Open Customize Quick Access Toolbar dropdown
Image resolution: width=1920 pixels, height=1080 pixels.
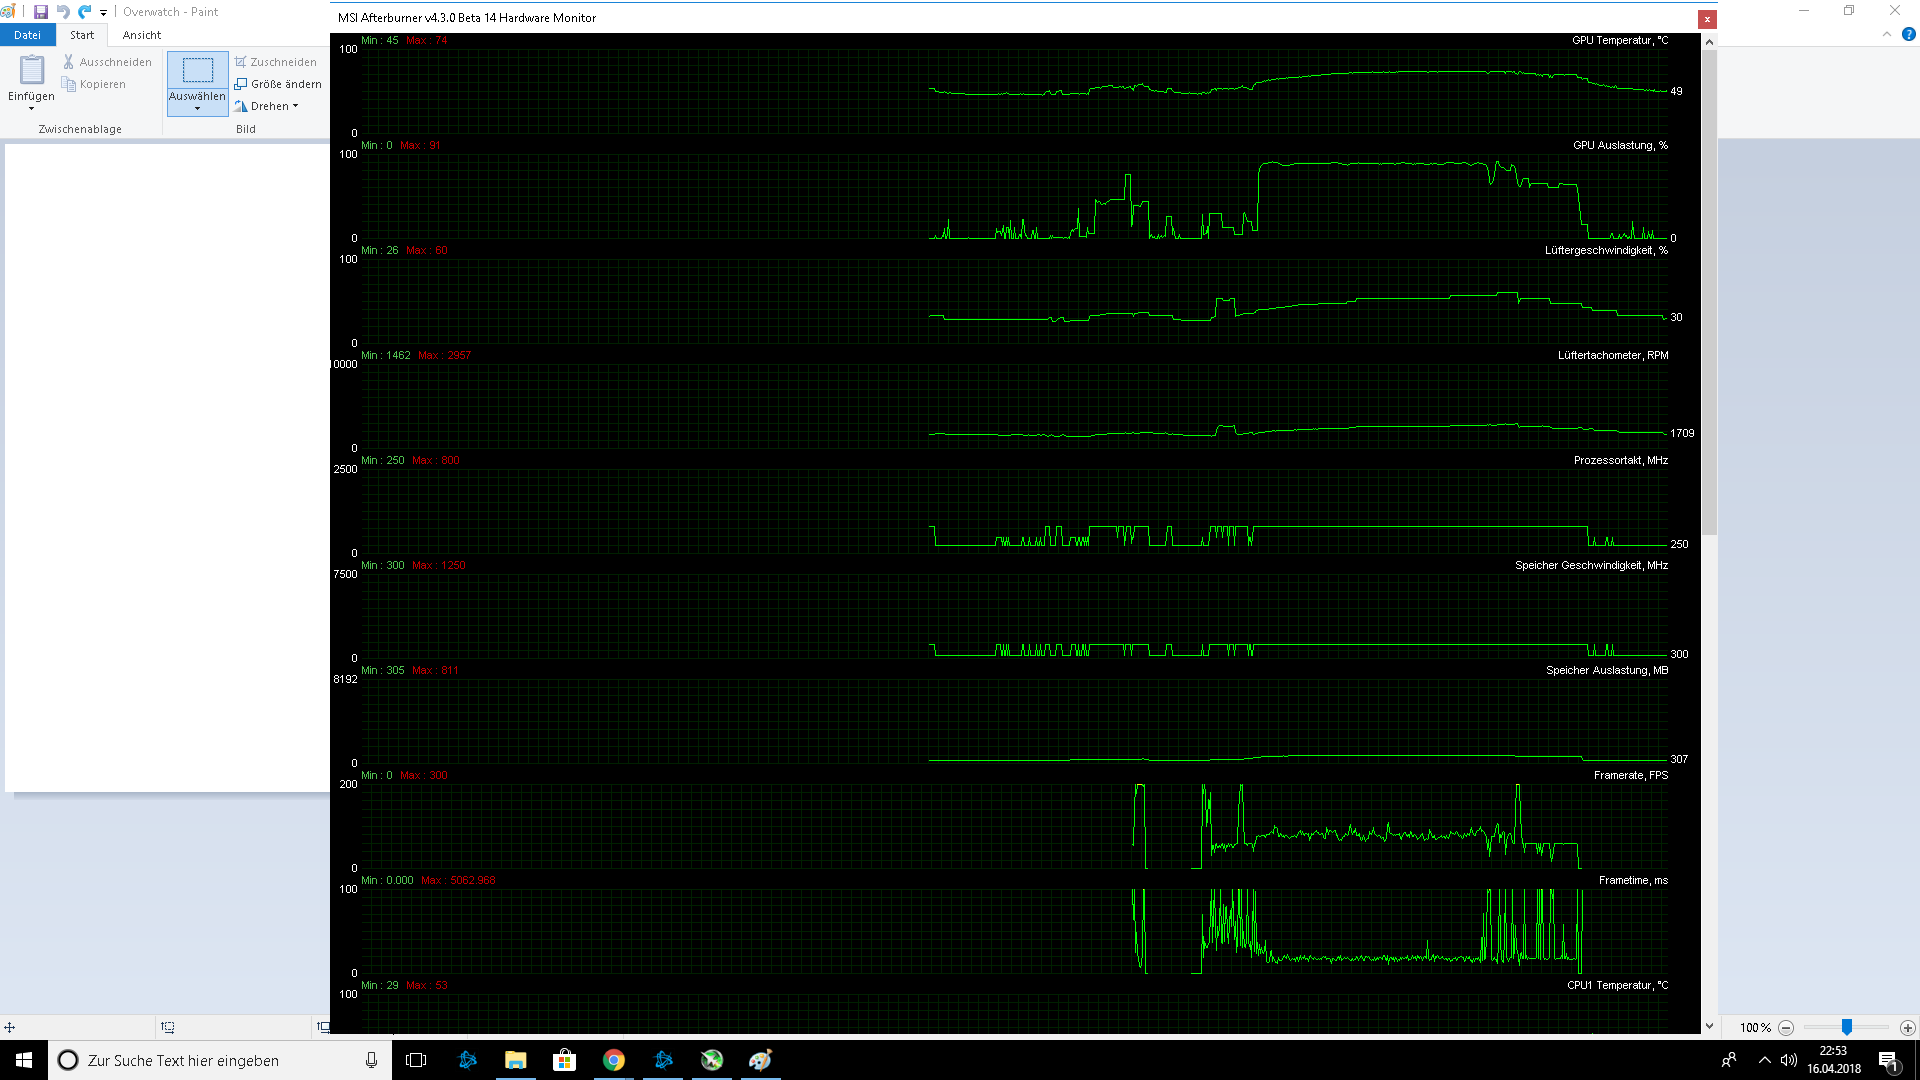(103, 13)
